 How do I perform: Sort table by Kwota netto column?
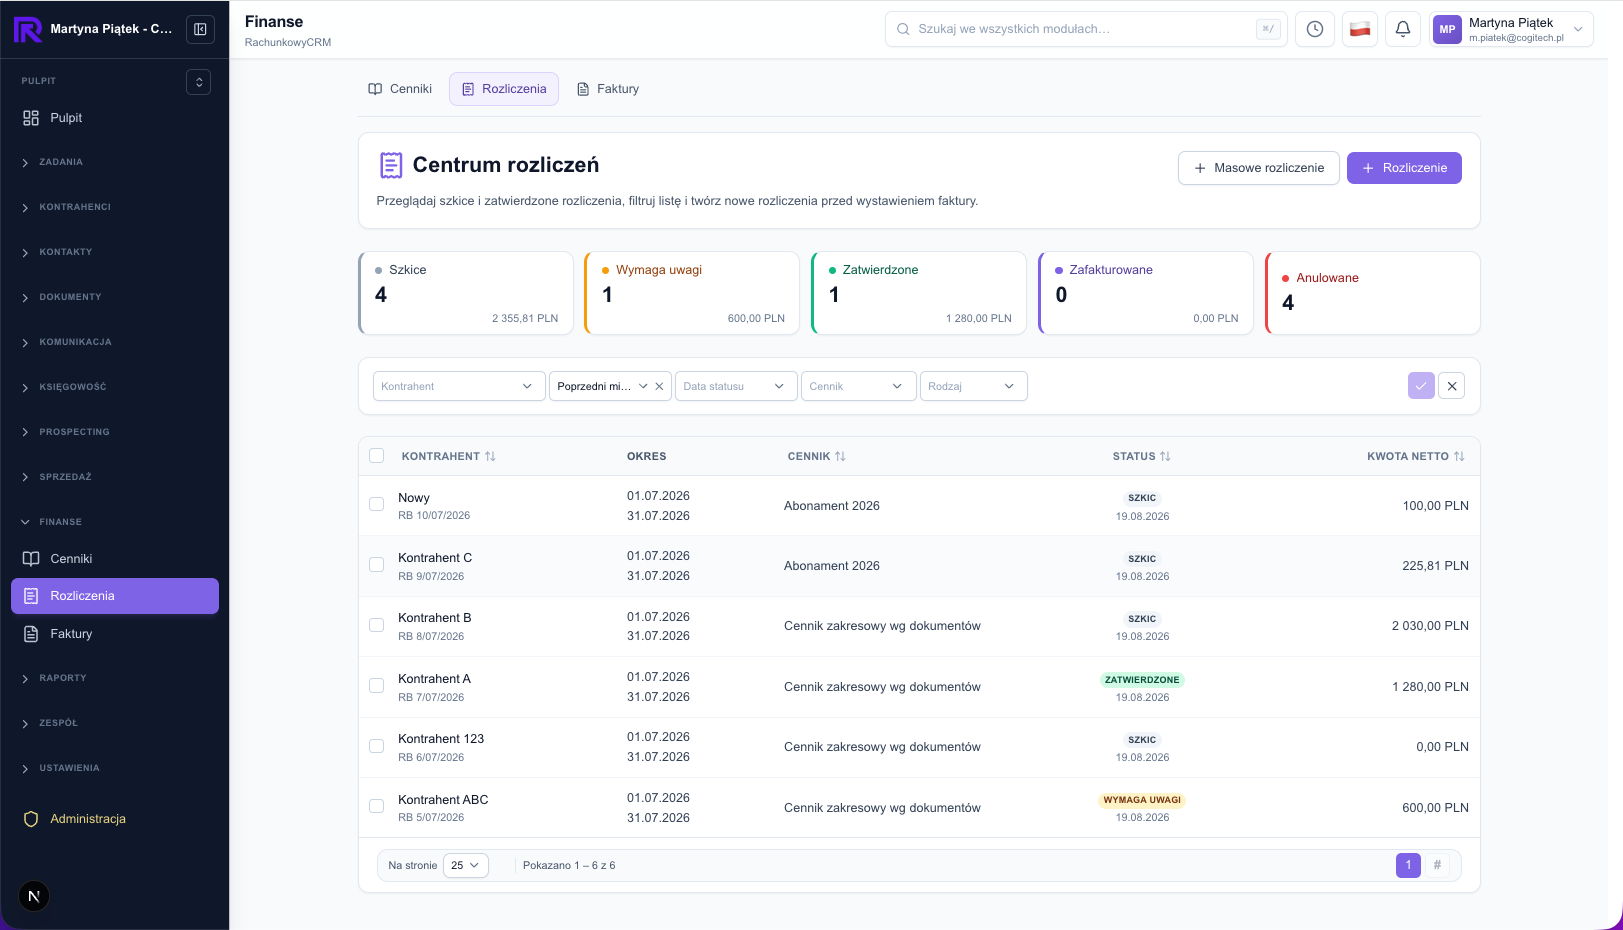1415,456
